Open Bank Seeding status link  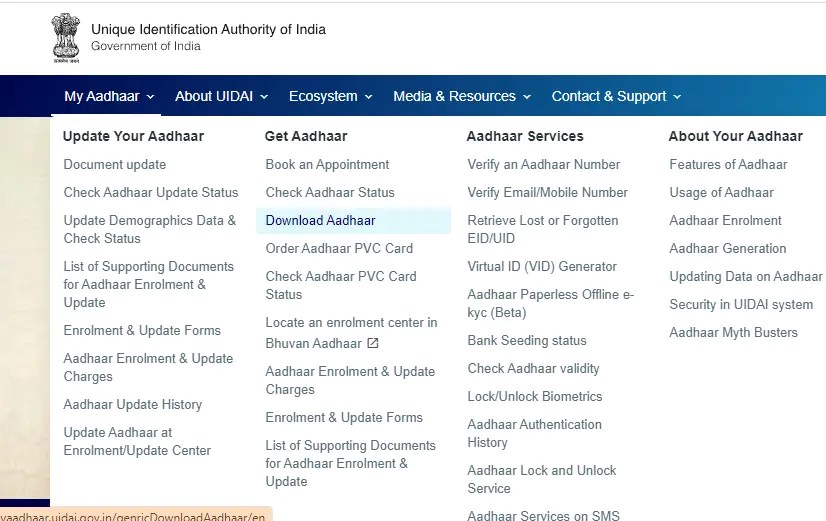coord(527,340)
